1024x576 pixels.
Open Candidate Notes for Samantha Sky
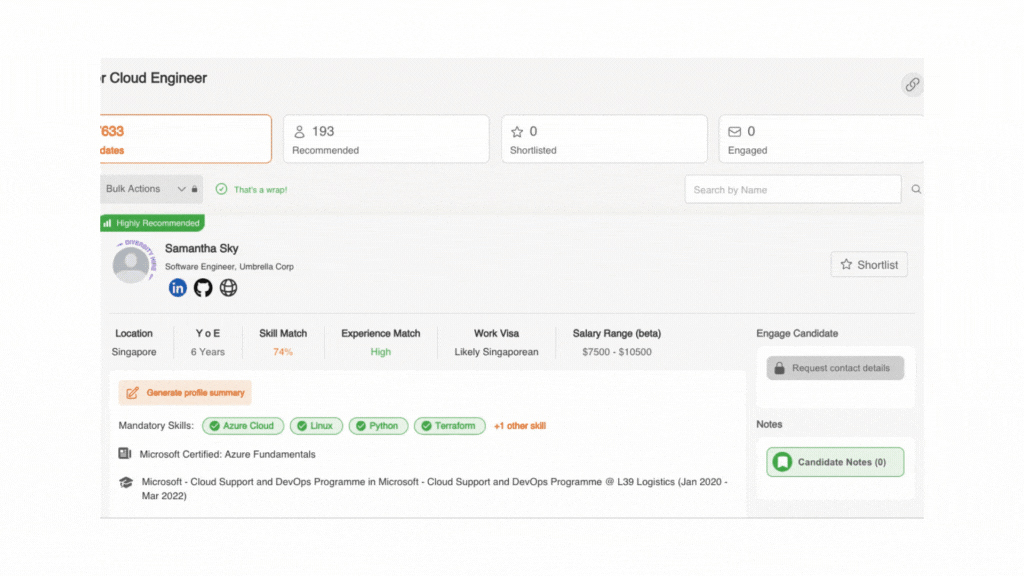pyautogui.click(x=835, y=461)
